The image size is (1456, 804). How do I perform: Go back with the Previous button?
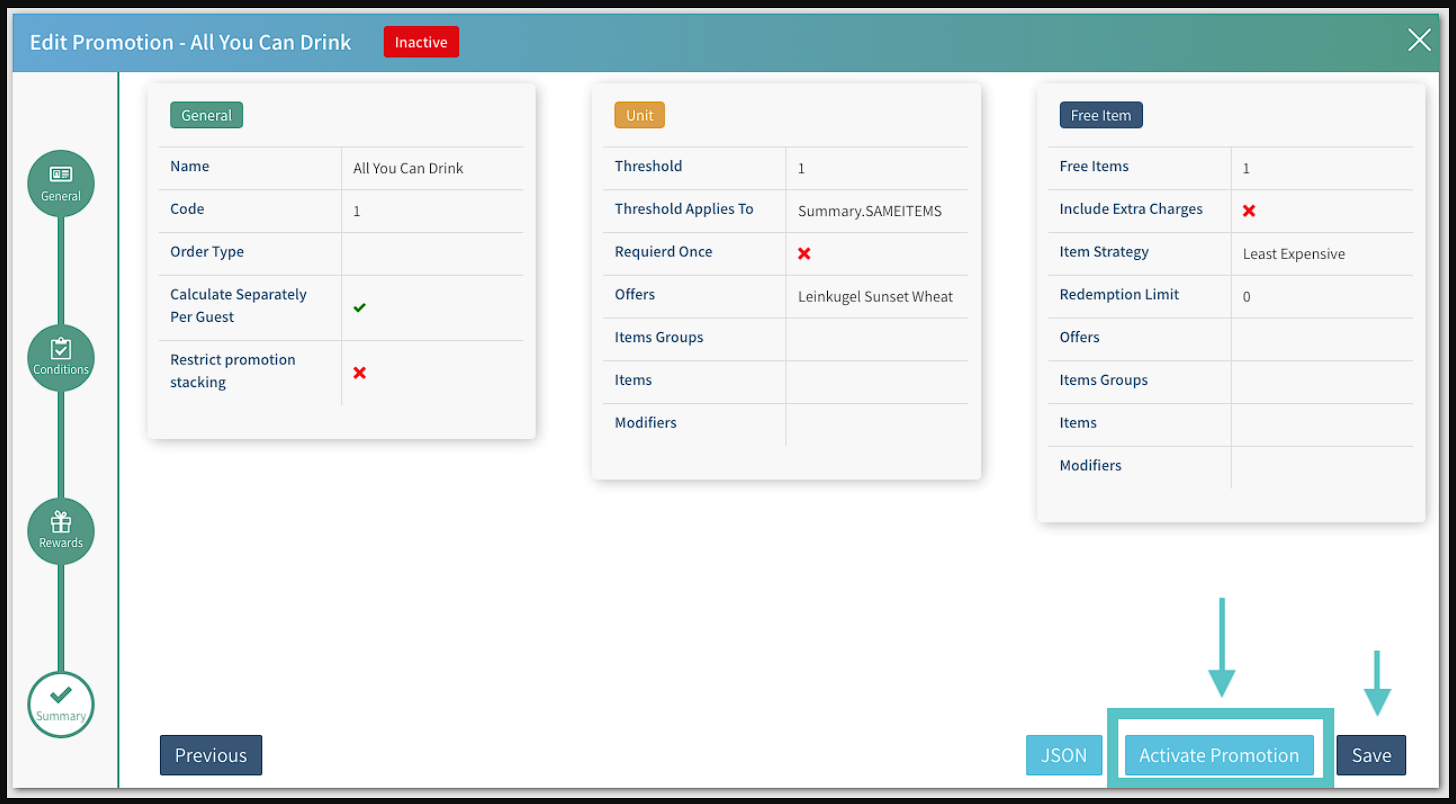click(211, 755)
